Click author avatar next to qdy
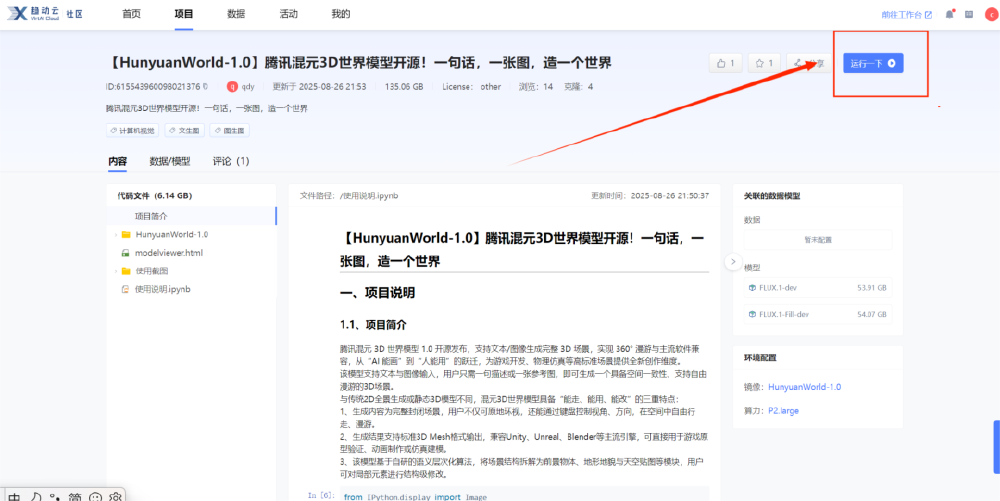 tap(232, 86)
